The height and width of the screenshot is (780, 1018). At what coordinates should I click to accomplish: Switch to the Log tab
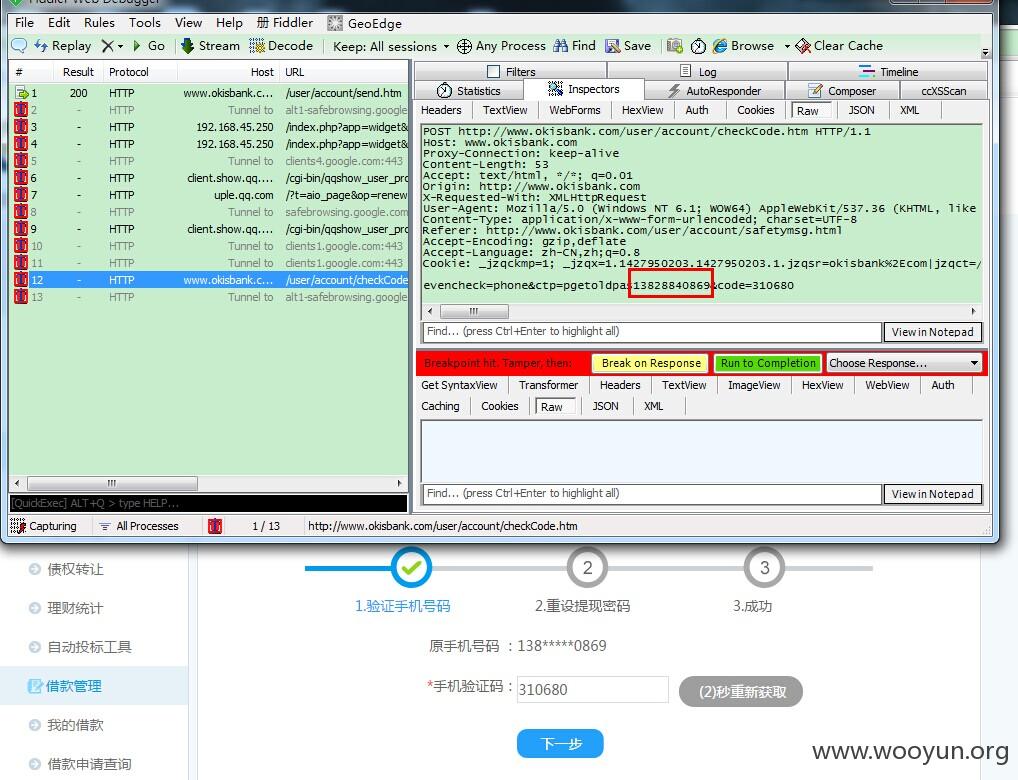pos(697,71)
